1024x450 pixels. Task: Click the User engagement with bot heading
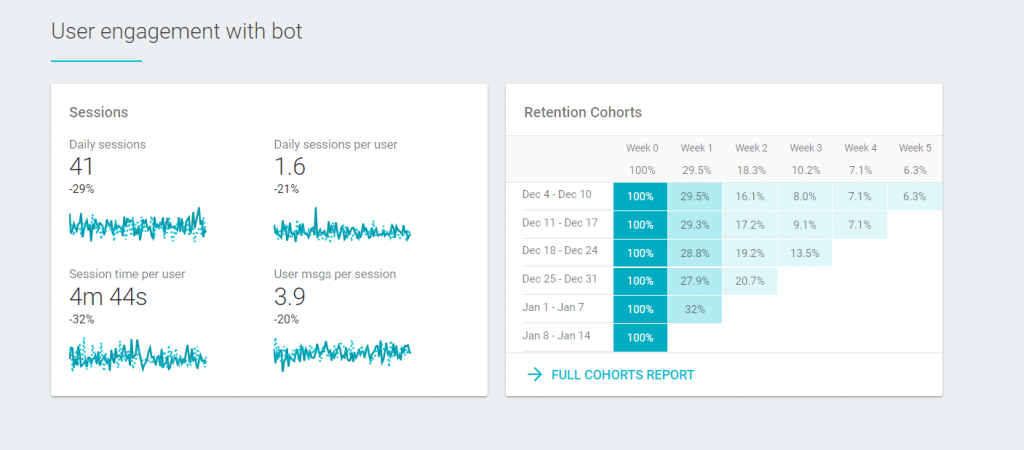point(176,32)
